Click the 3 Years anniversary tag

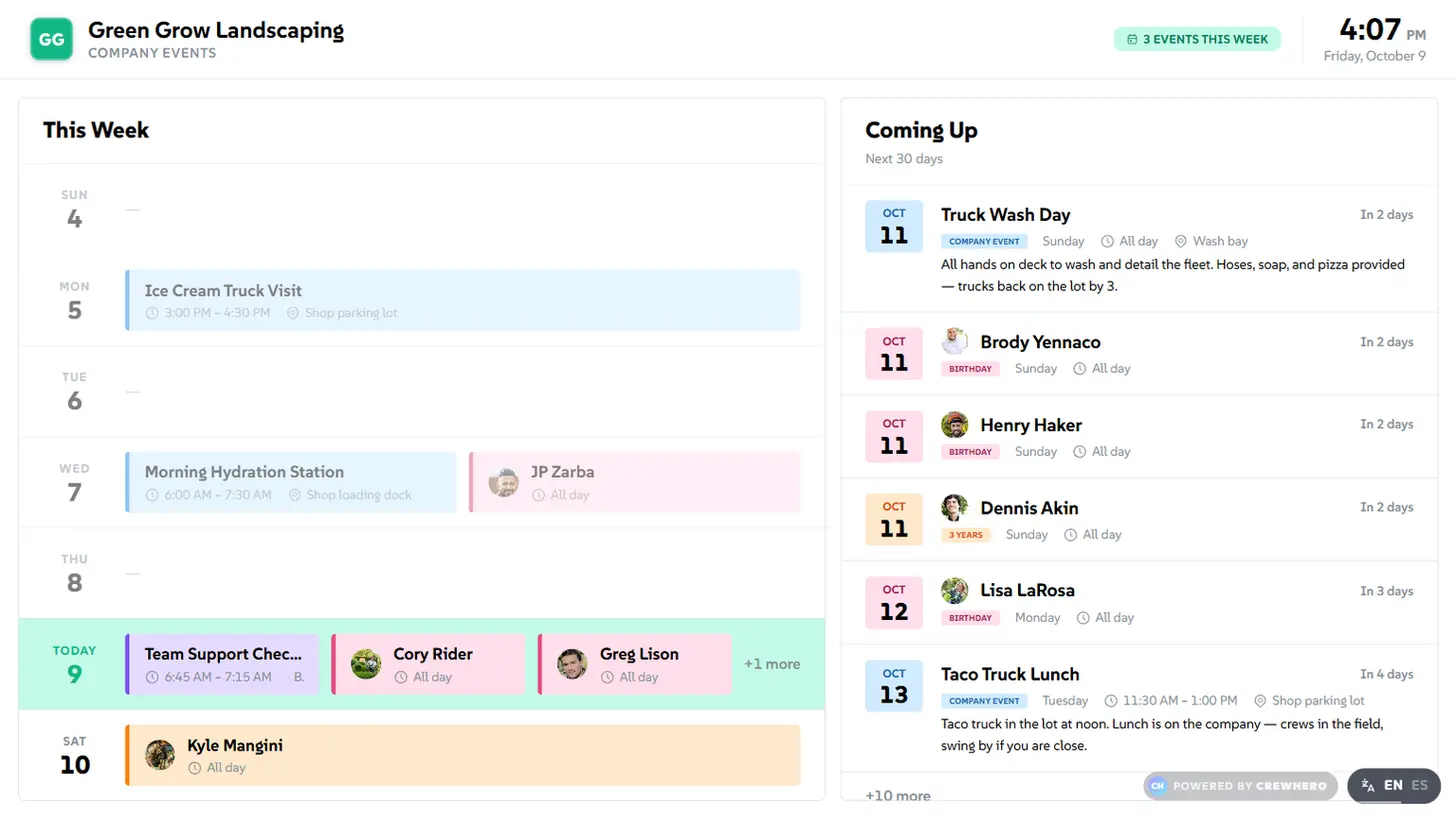coord(966,535)
